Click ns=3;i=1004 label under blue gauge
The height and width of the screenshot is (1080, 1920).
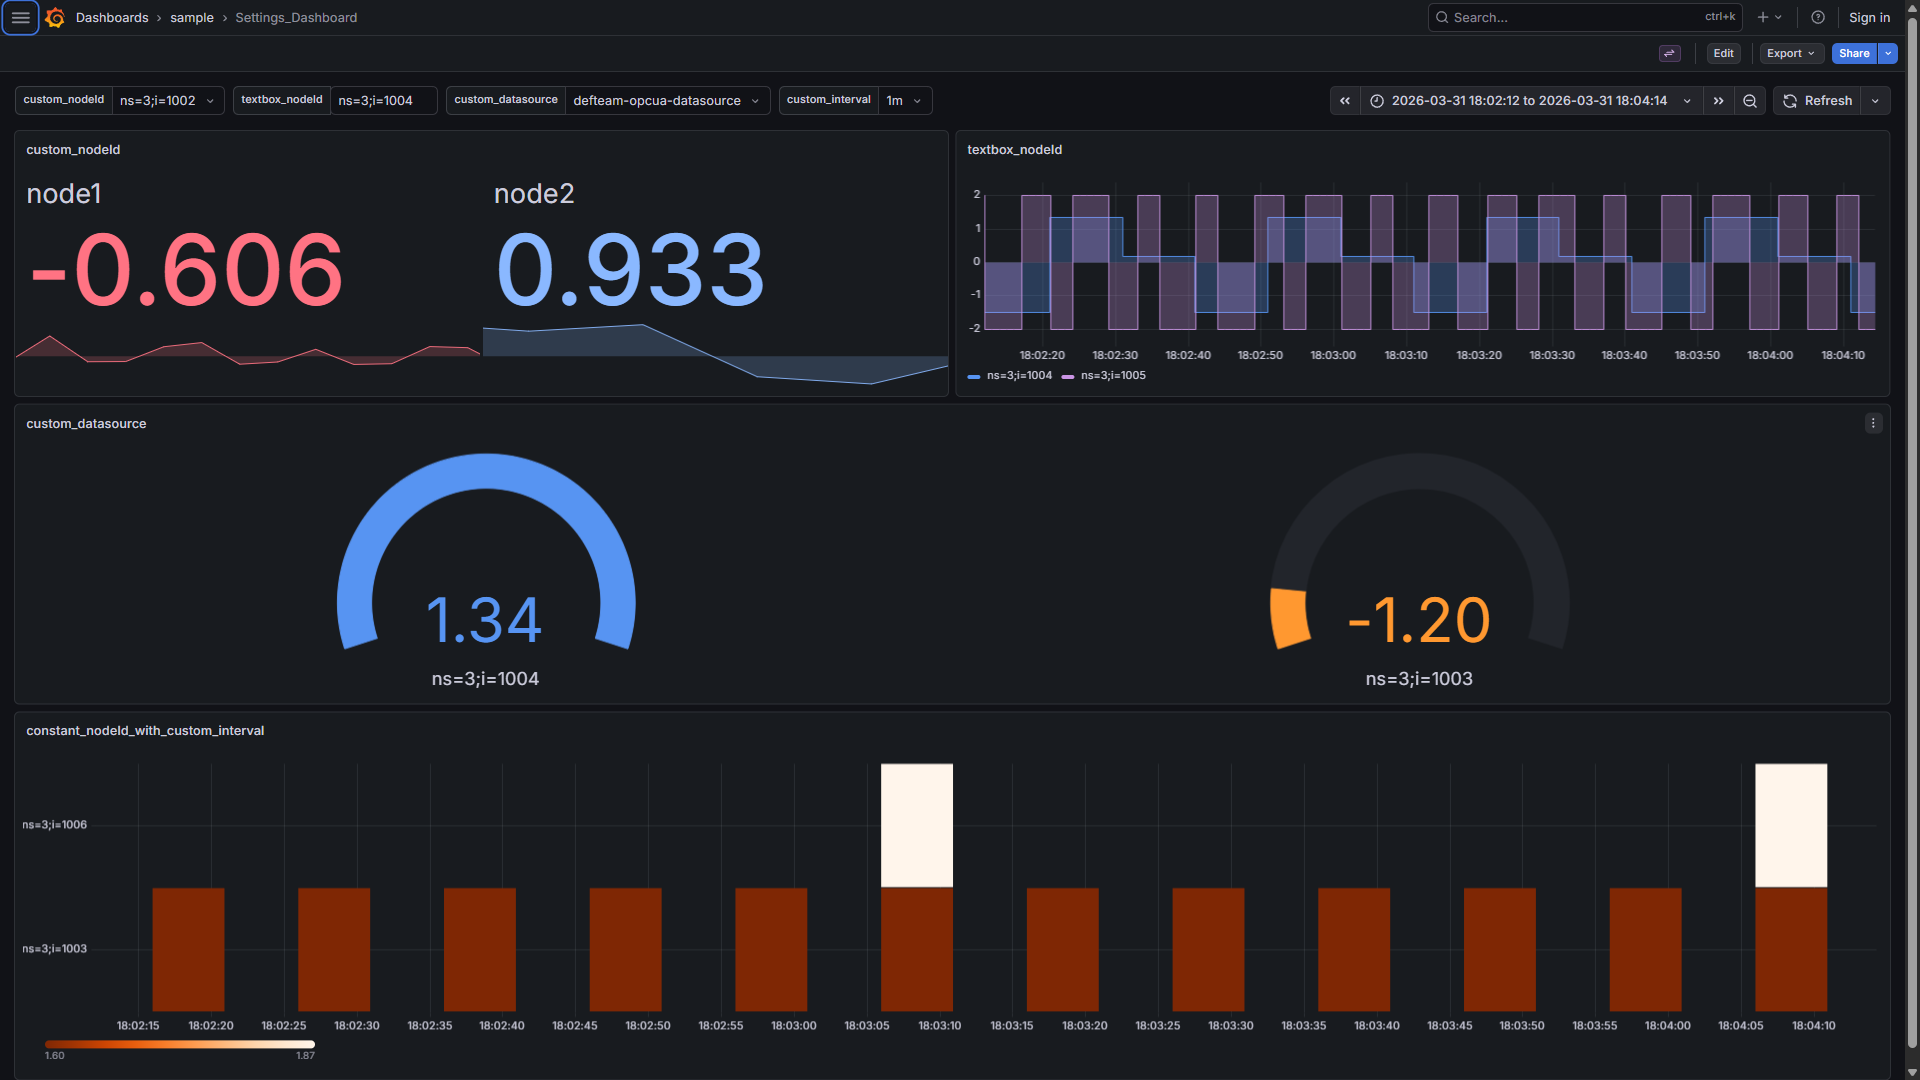485,679
